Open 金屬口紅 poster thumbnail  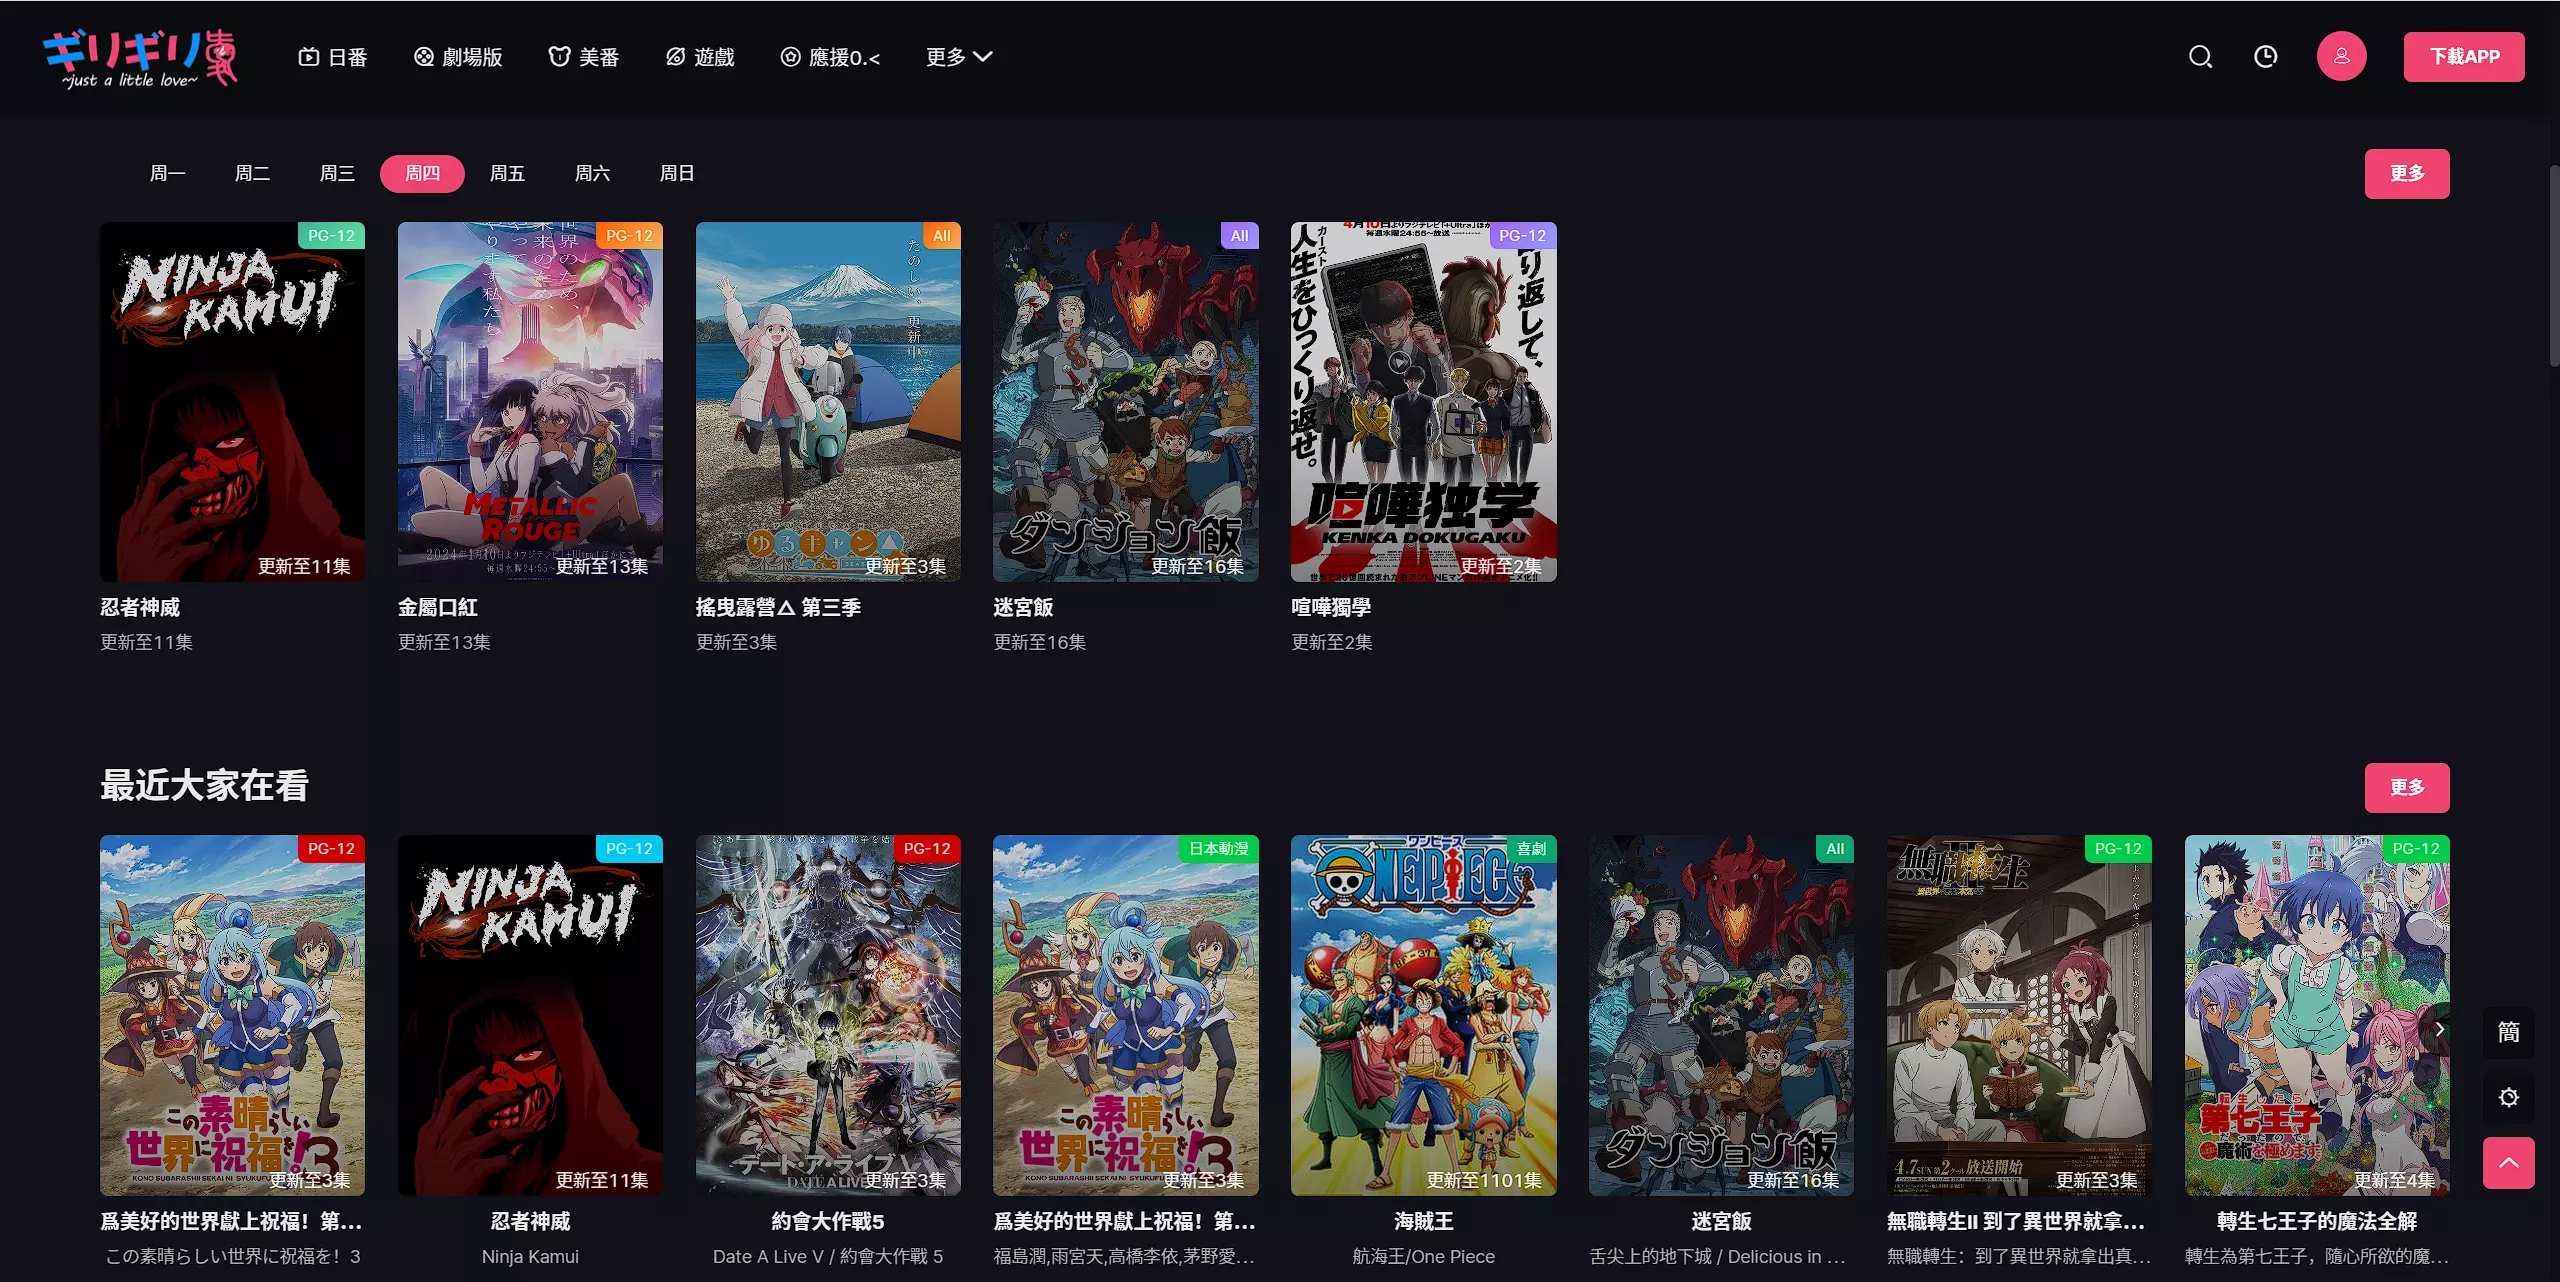(530, 401)
